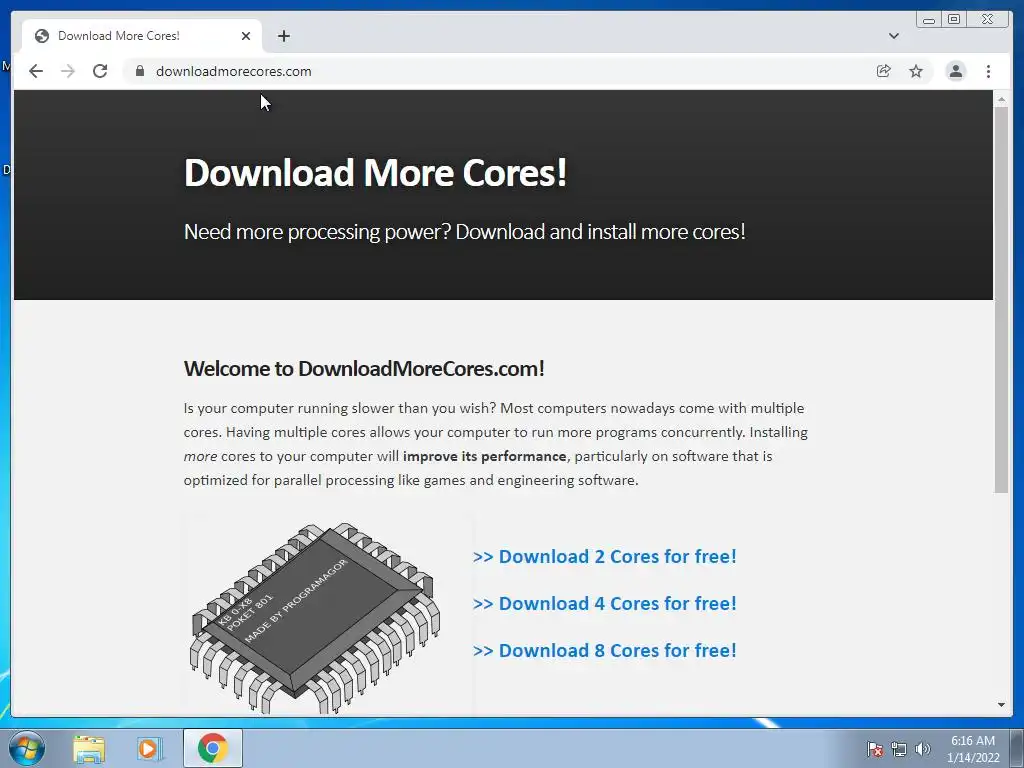The width and height of the screenshot is (1024, 768).
Task: Click the Show desktop button
Action: click(x=1017, y=748)
